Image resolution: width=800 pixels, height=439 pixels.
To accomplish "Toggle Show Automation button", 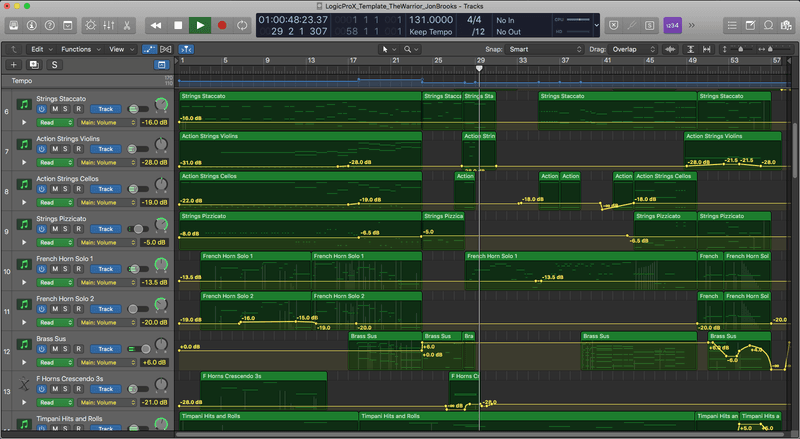I will (x=149, y=49).
